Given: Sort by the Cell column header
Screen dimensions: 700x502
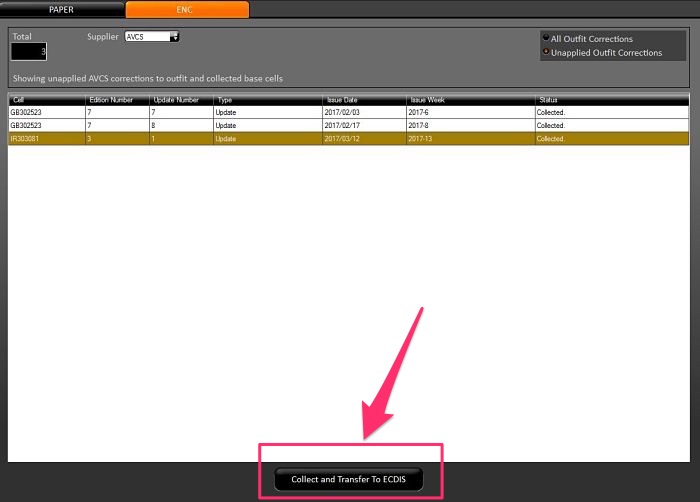Looking at the screenshot, I should pos(45,100).
